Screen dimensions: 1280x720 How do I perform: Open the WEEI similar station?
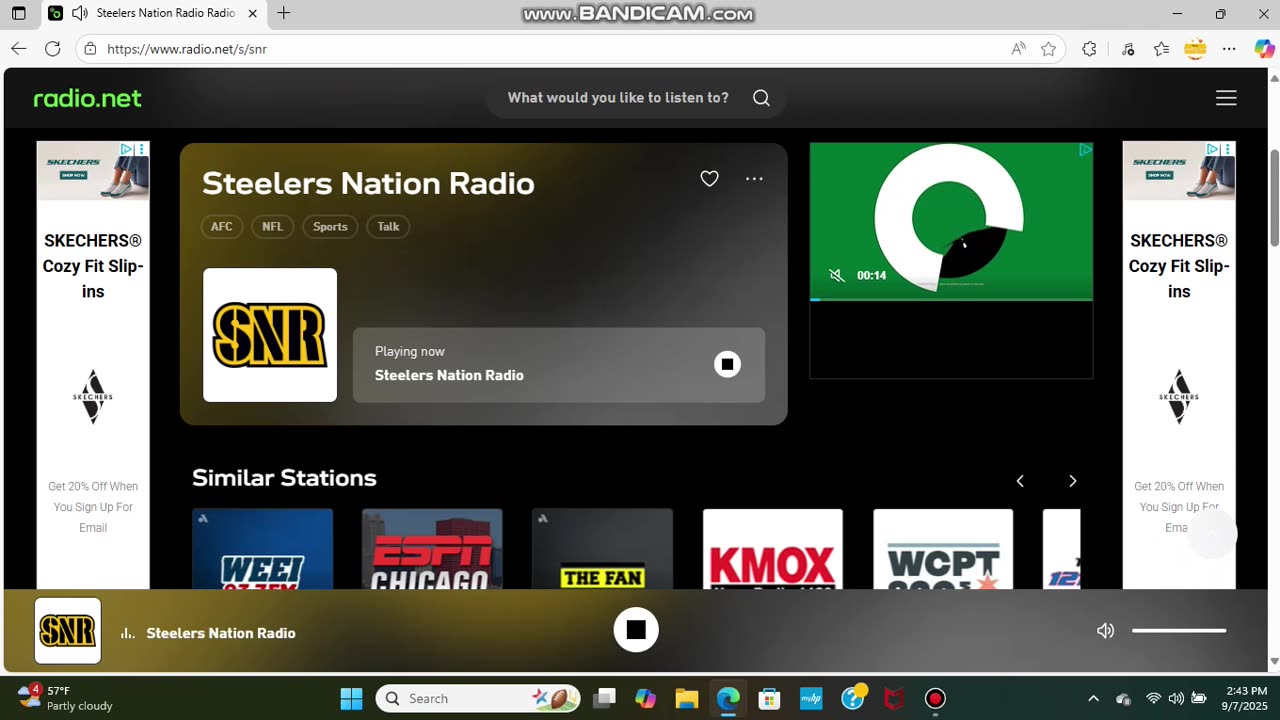click(x=262, y=549)
